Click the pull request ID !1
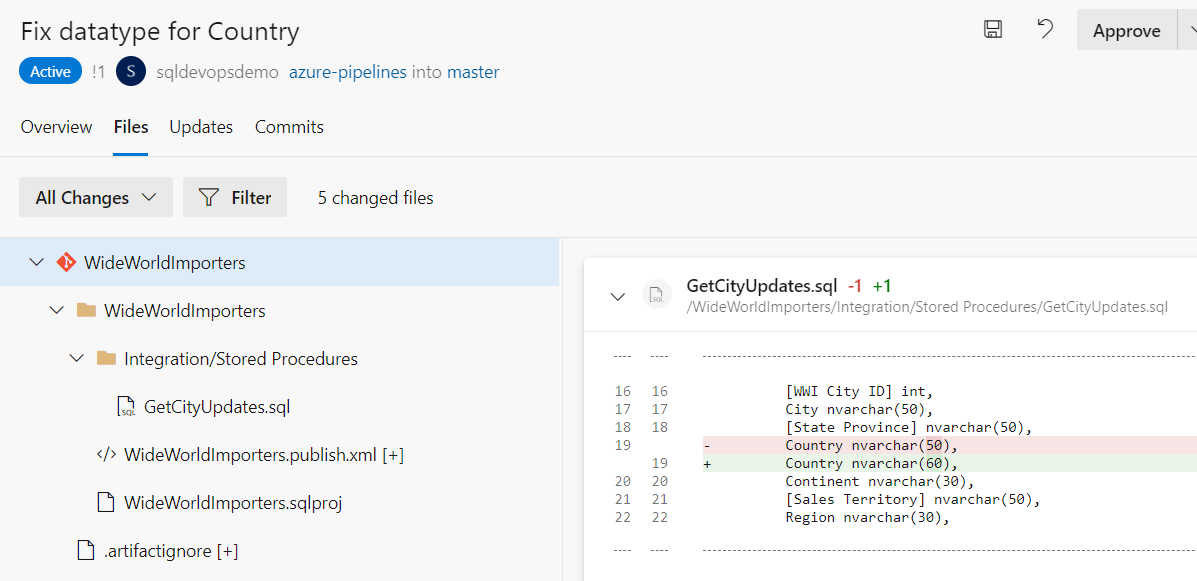Screen dimensions: 1197x581 98,73
